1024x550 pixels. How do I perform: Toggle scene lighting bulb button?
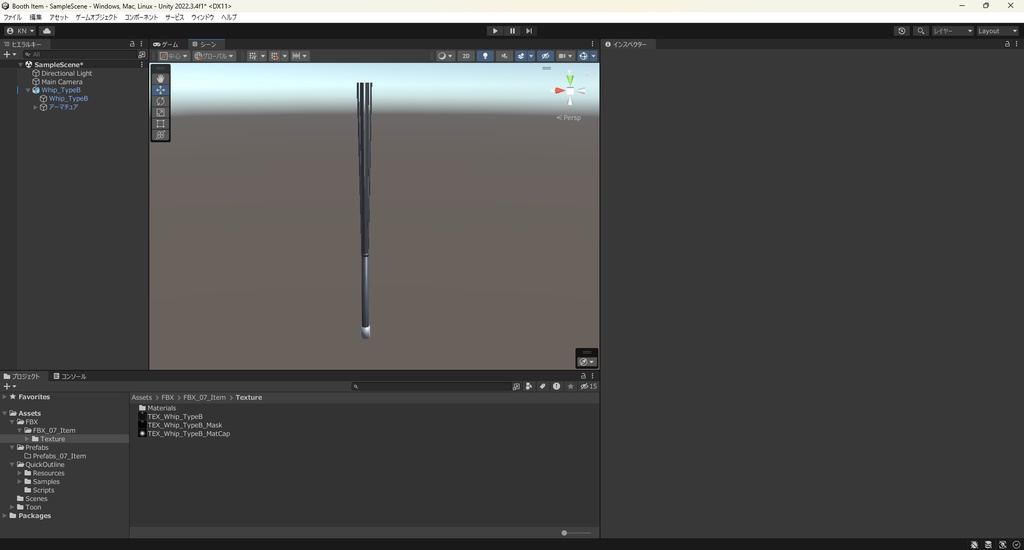(485, 56)
